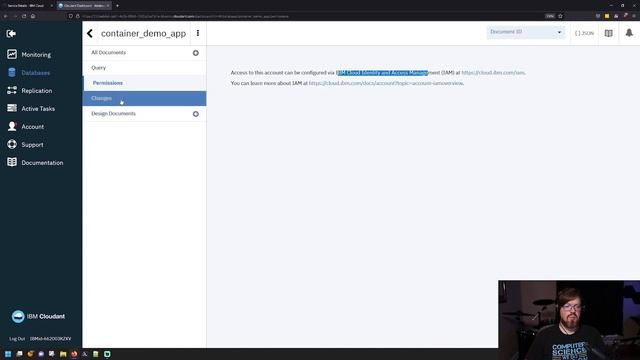
Task: Open notifications with the bell icon
Action: pos(629,33)
